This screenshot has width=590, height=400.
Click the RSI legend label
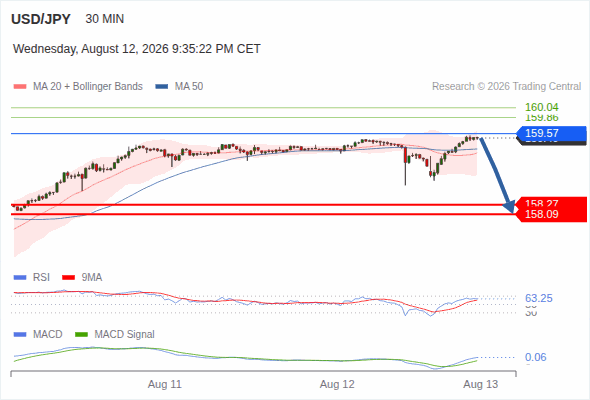(41, 278)
